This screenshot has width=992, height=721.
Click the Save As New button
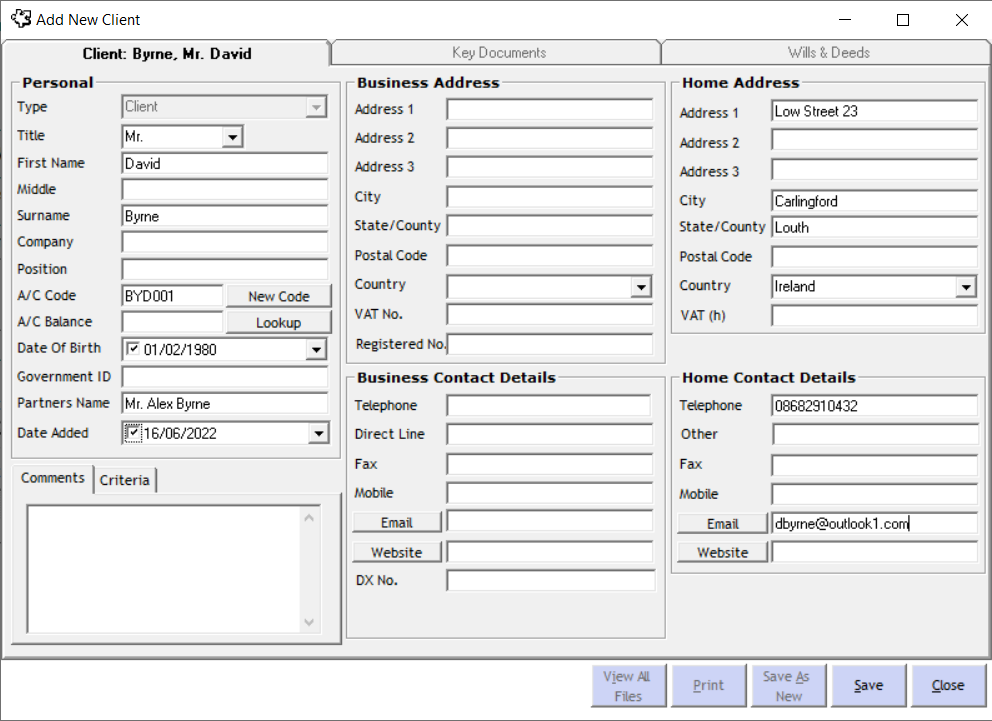tap(788, 686)
